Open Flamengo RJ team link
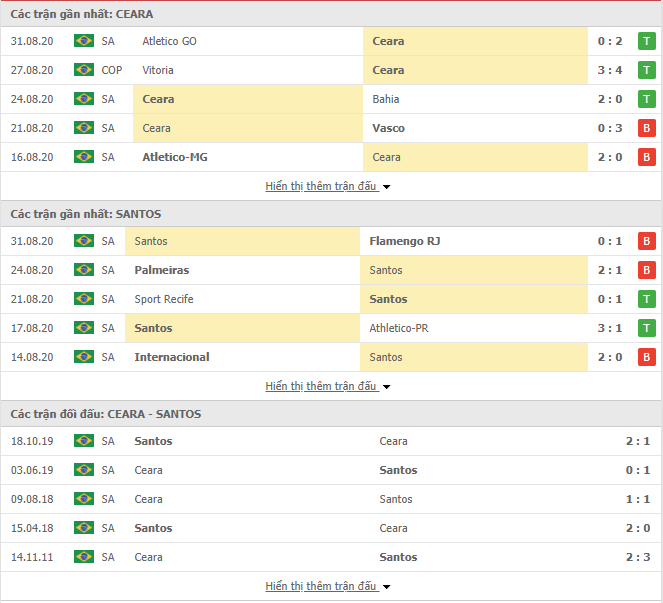The image size is (663, 603). pyautogui.click(x=405, y=241)
